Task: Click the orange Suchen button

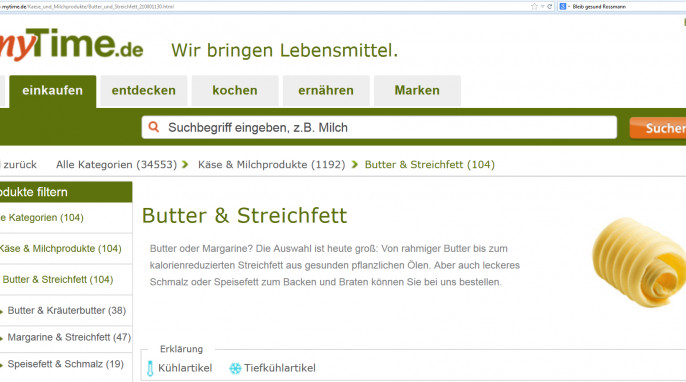Action: 658,128
